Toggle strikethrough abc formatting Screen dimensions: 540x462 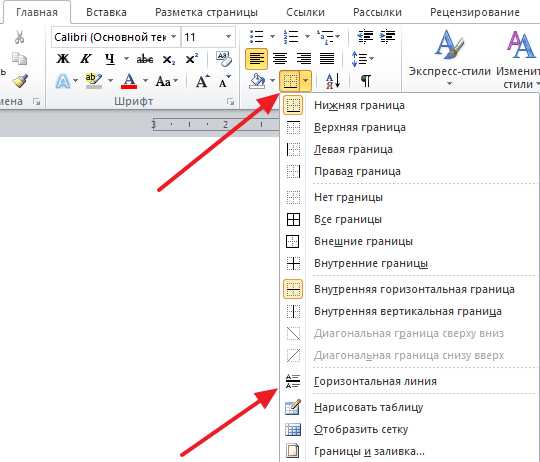coord(145,59)
